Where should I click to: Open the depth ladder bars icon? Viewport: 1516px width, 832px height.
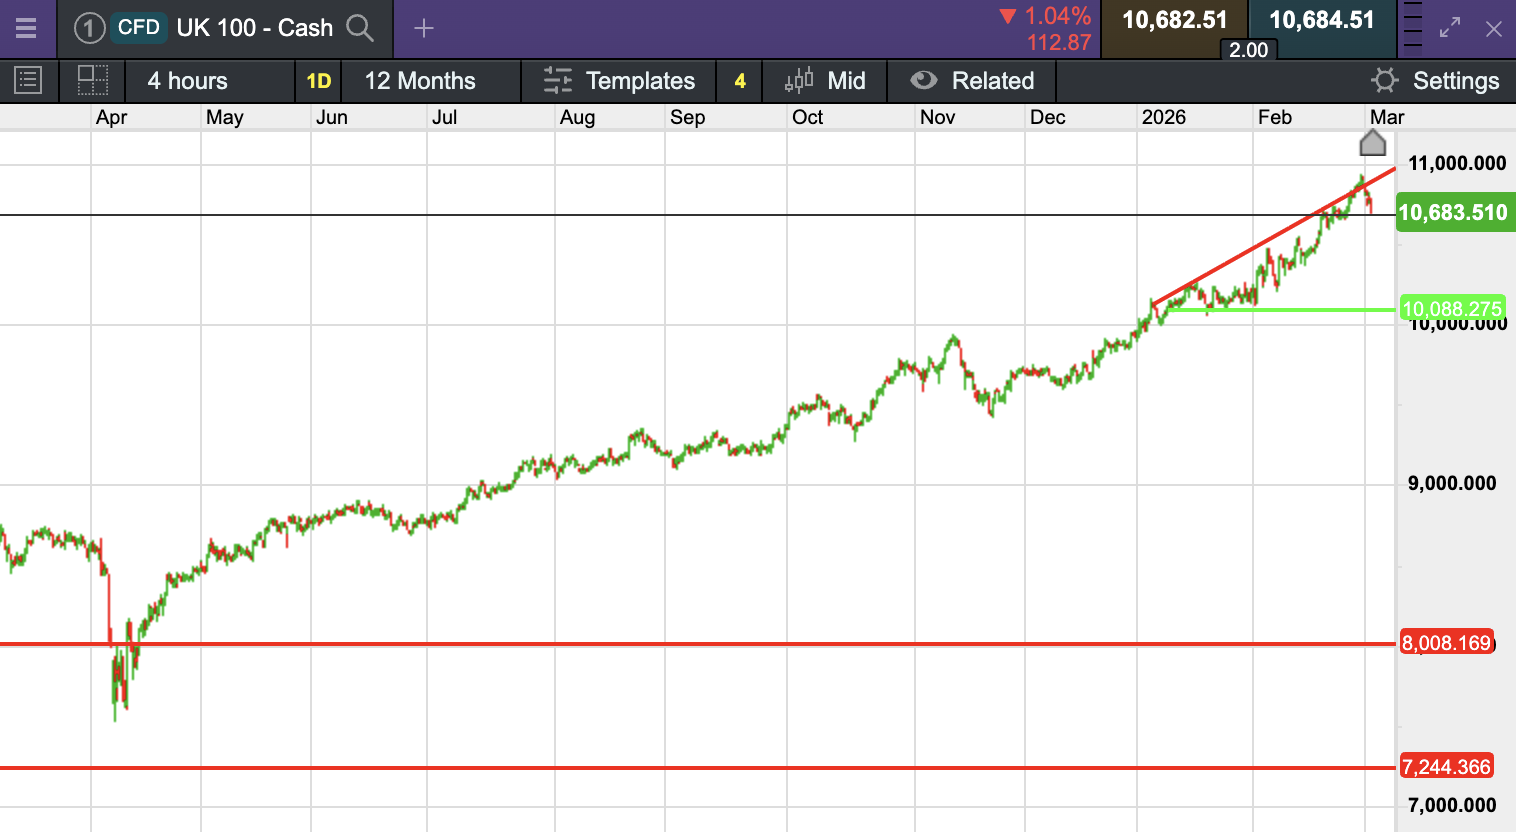[x=1412, y=28]
